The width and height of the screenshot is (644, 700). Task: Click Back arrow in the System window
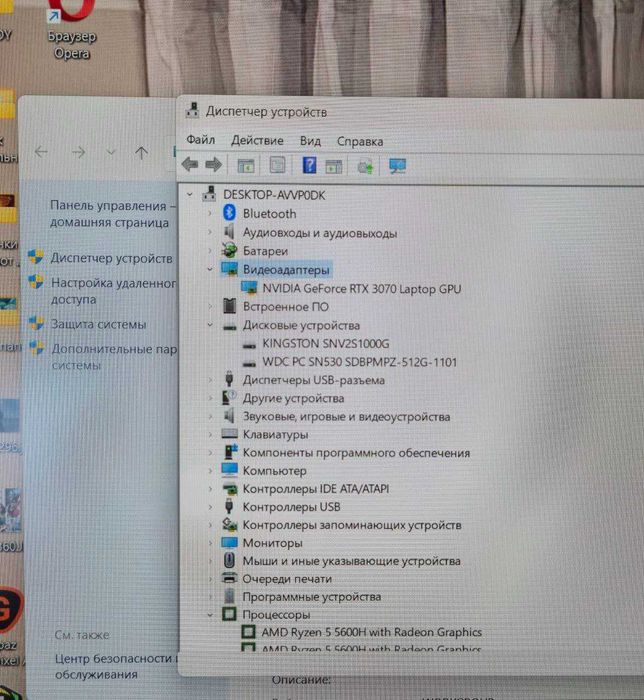(x=42, y=152)
